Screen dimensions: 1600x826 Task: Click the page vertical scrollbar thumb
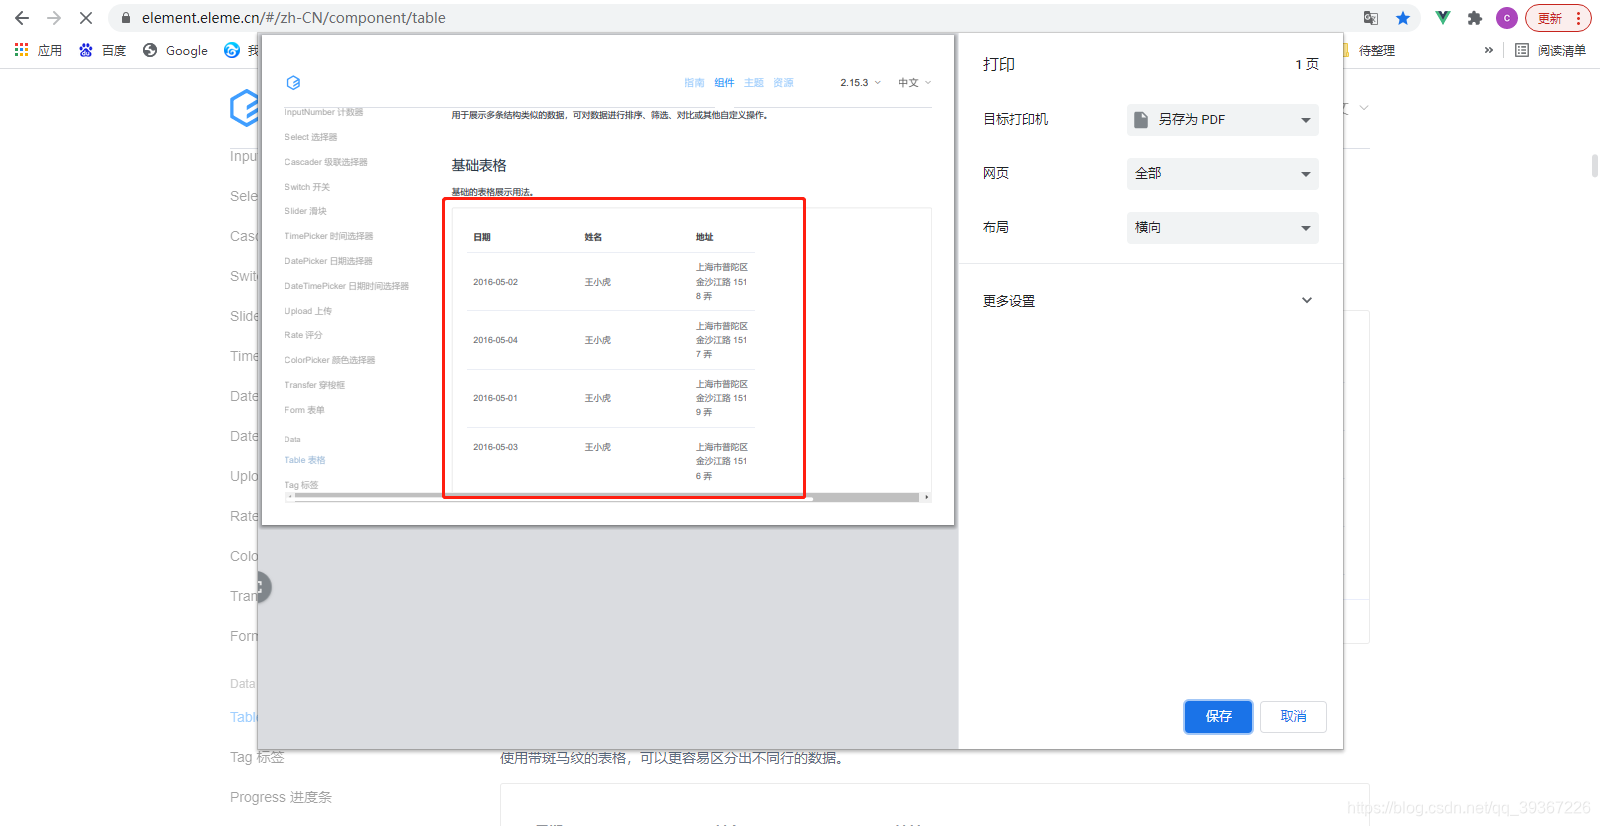point(1595,166)
